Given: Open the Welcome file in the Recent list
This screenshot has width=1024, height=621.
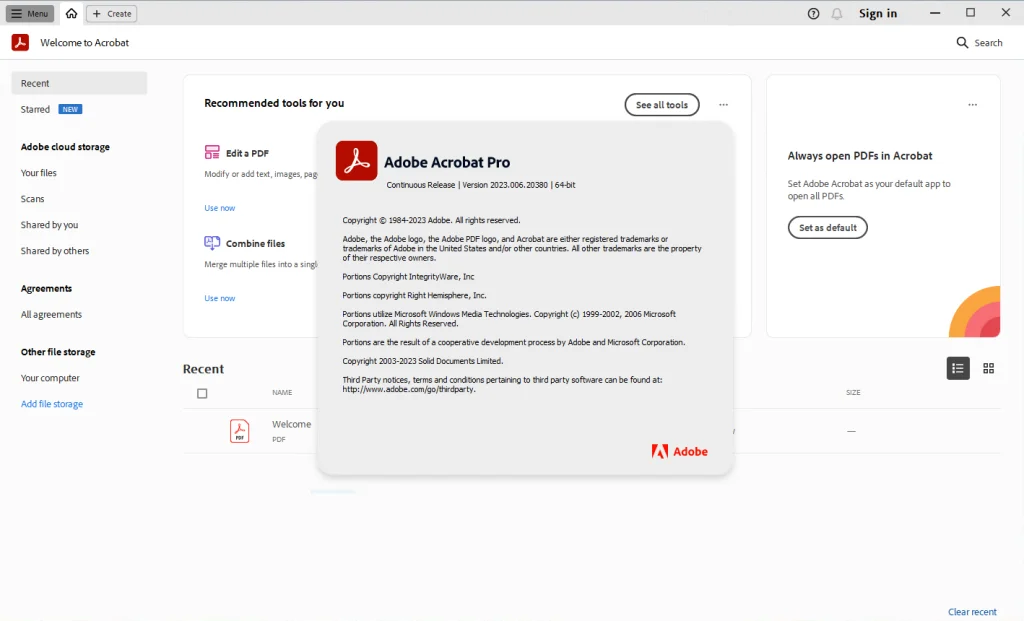Looking at the screenshot, I should pyautogui.click(x=291, y=424).
